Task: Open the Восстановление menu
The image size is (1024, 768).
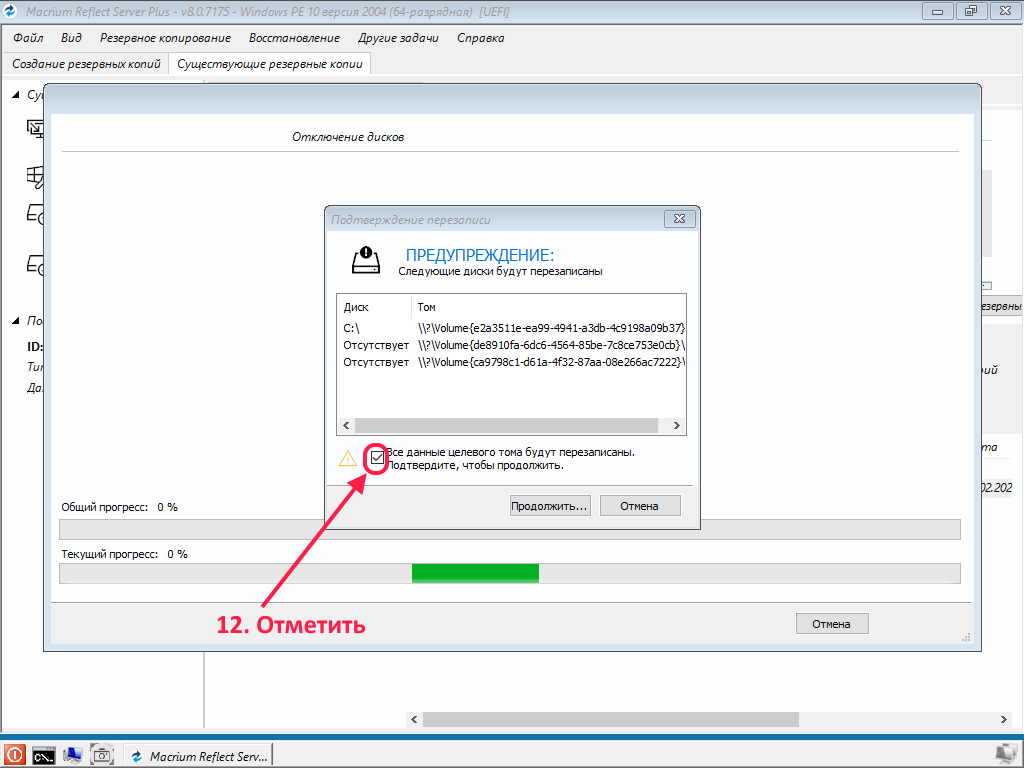Action: 295,38
